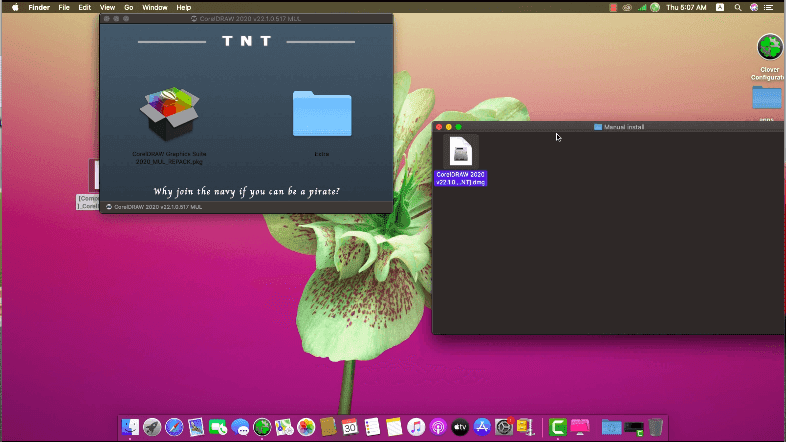The image size is (786, 442).
Task: Open Clover Configurator desktop icon
Action: [x=769, y=48]
